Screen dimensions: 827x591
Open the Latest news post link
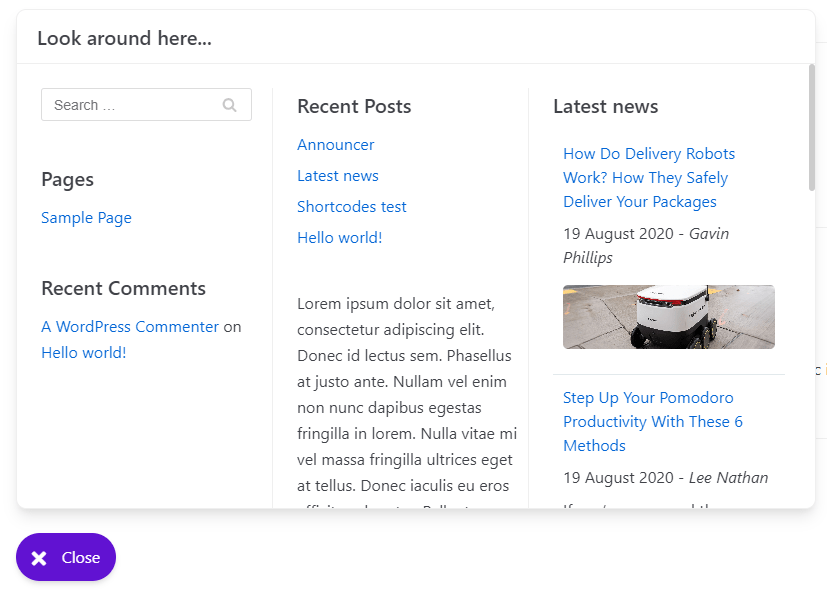coord(338,176)
